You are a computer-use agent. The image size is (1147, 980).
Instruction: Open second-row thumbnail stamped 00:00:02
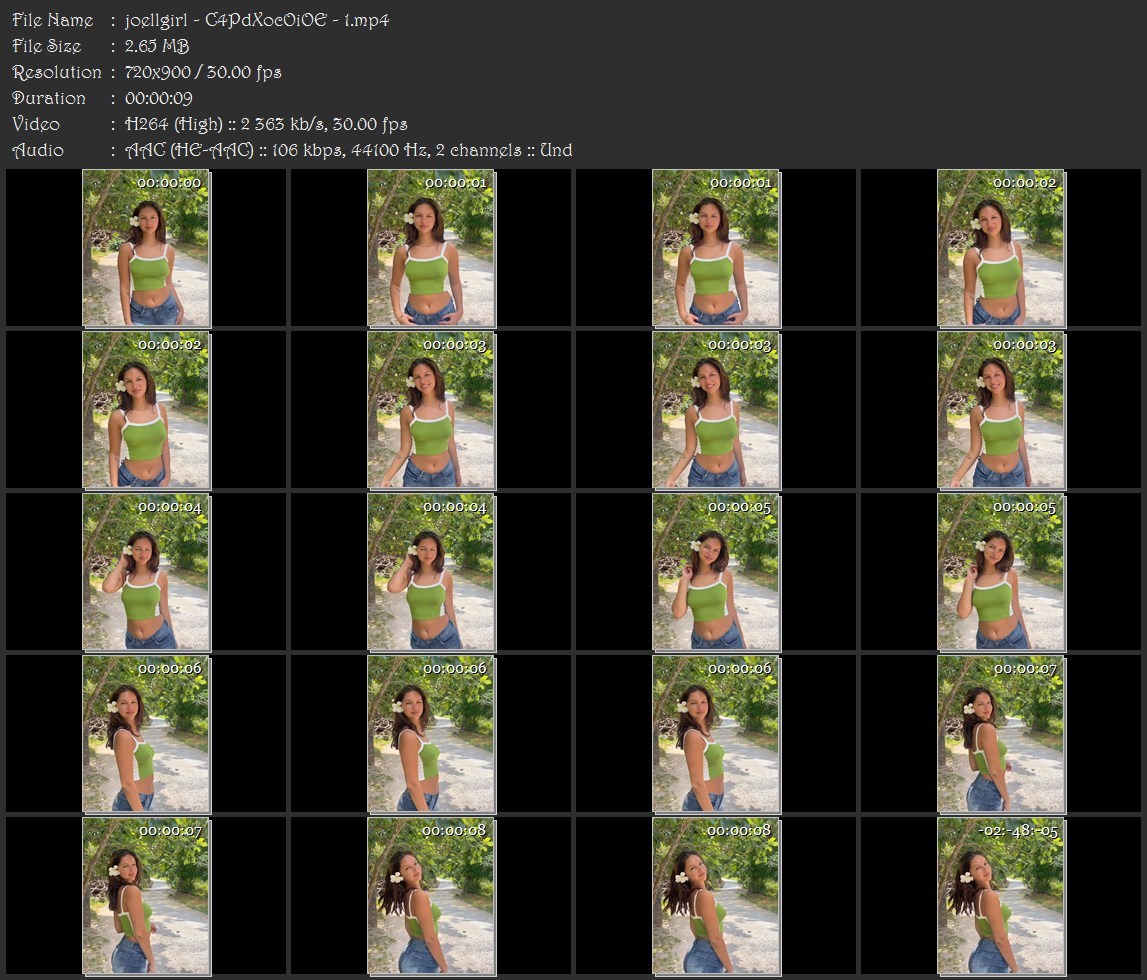146,410
